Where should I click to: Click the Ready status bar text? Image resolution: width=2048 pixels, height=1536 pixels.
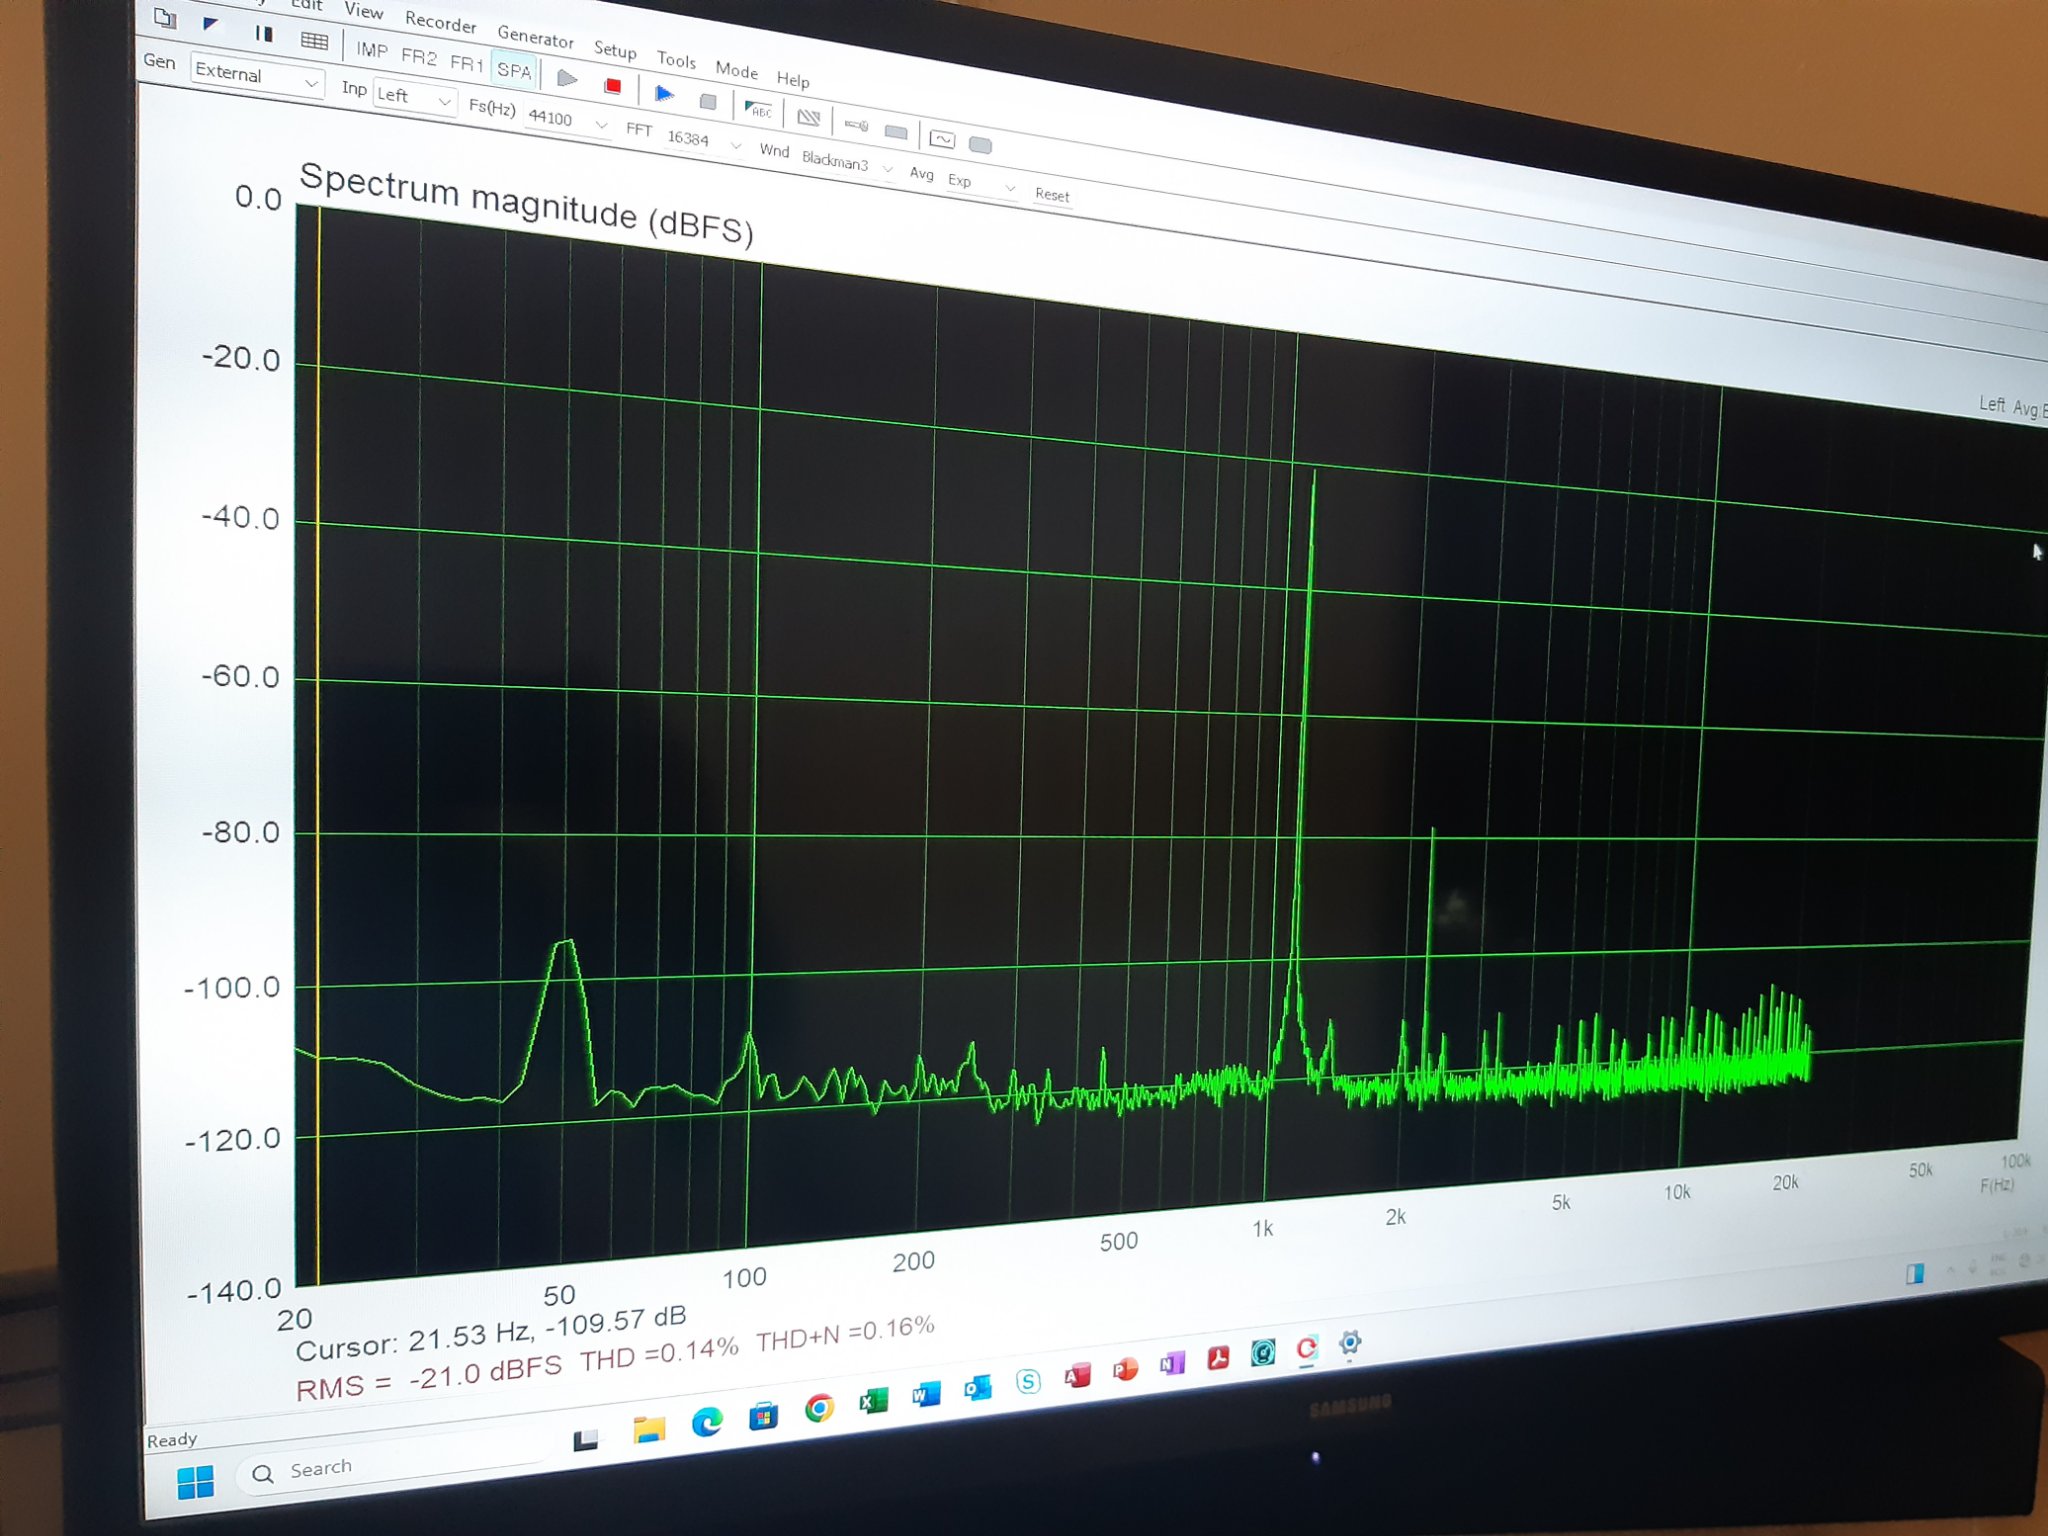coord(172,1440)
